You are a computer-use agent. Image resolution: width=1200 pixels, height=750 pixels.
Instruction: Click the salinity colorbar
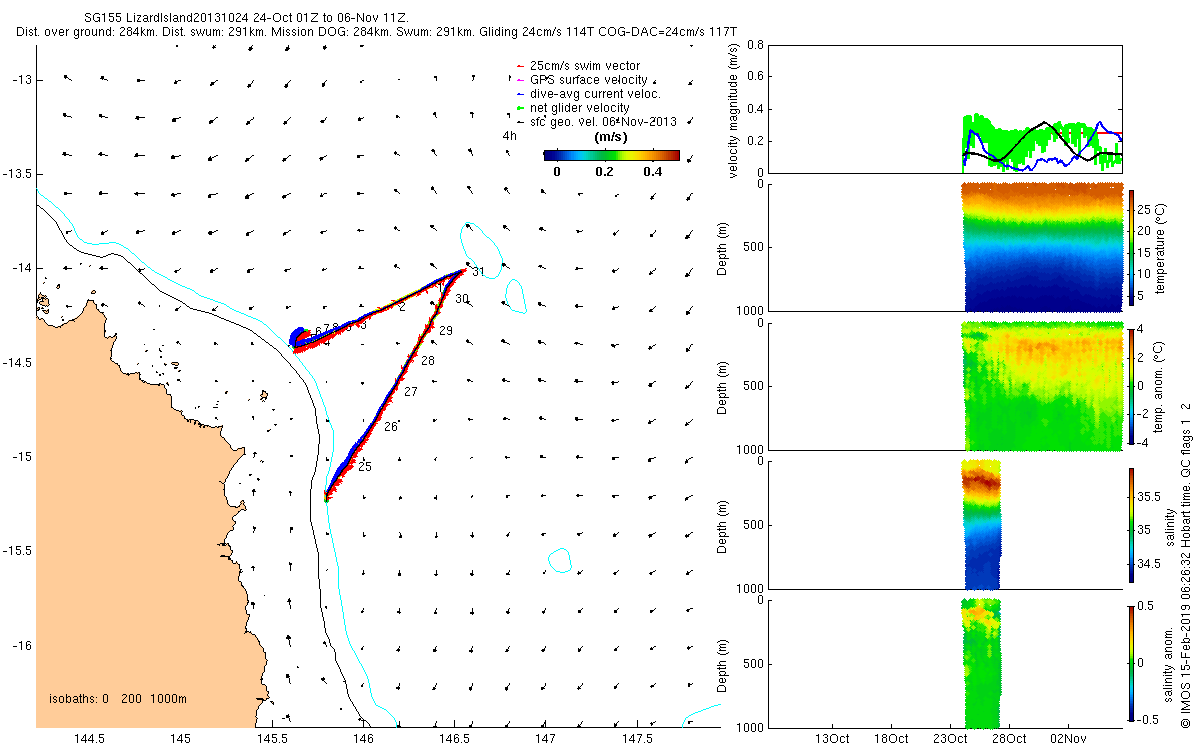tap(1134, 524)
